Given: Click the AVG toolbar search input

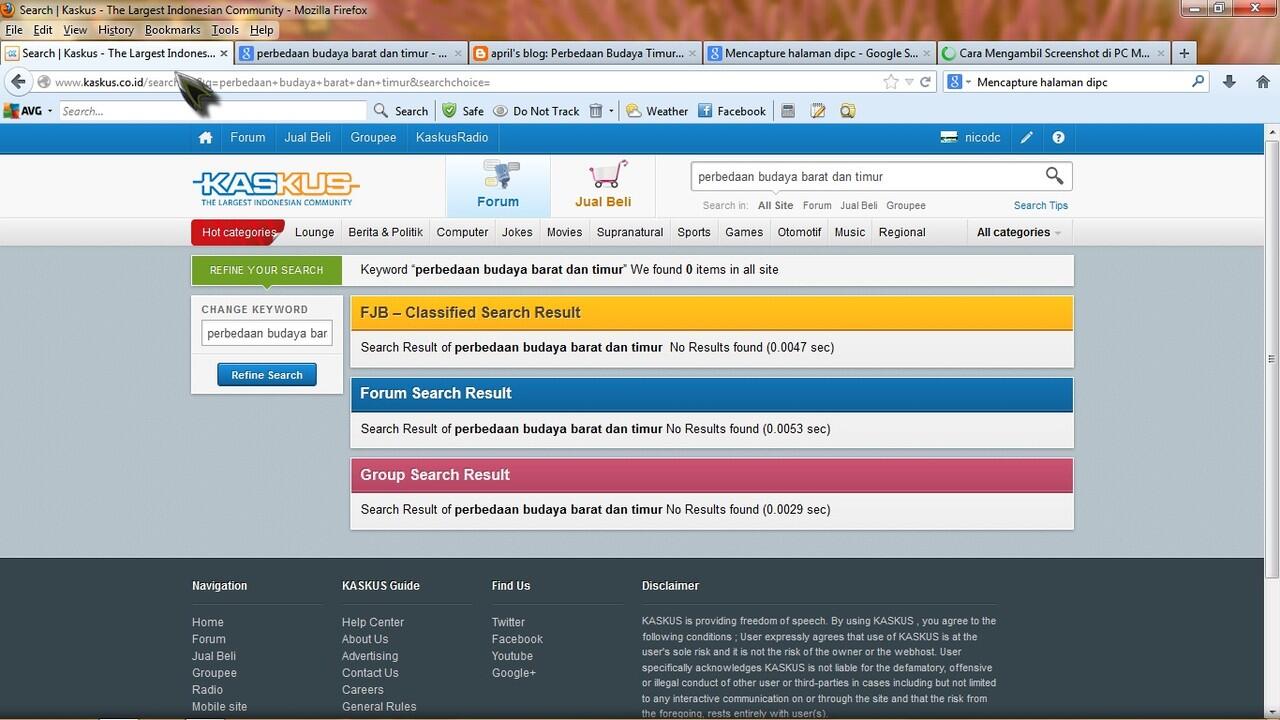Looking at the screenshot, I should [x=213, y=111].
